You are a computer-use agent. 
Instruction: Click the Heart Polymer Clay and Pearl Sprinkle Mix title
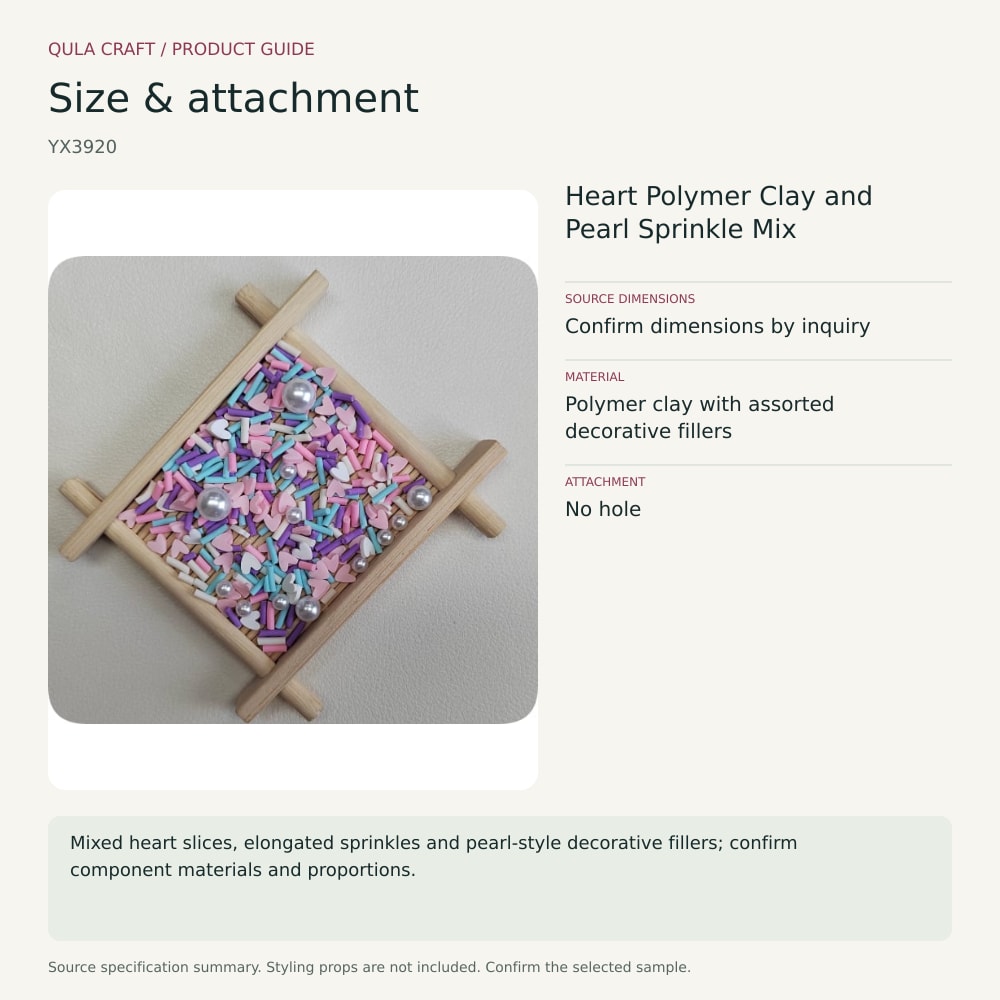pos(719,212)
